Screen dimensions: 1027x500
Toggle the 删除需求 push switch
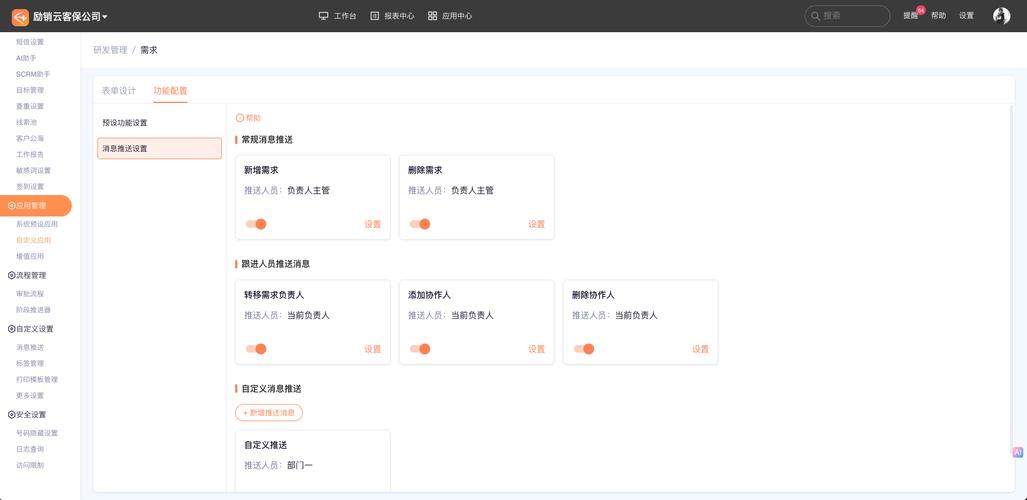[x=420, y=224]
